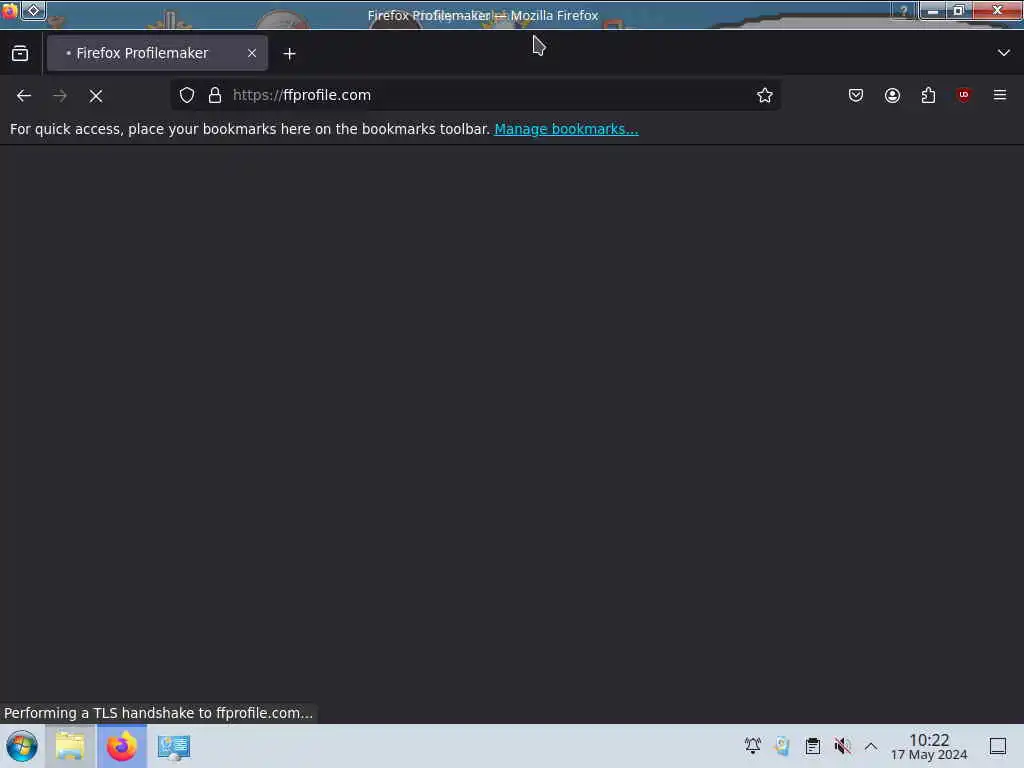The image size is (1024, 768).
Task: Open the Firefox account menu
Action: tap(892, 95)
